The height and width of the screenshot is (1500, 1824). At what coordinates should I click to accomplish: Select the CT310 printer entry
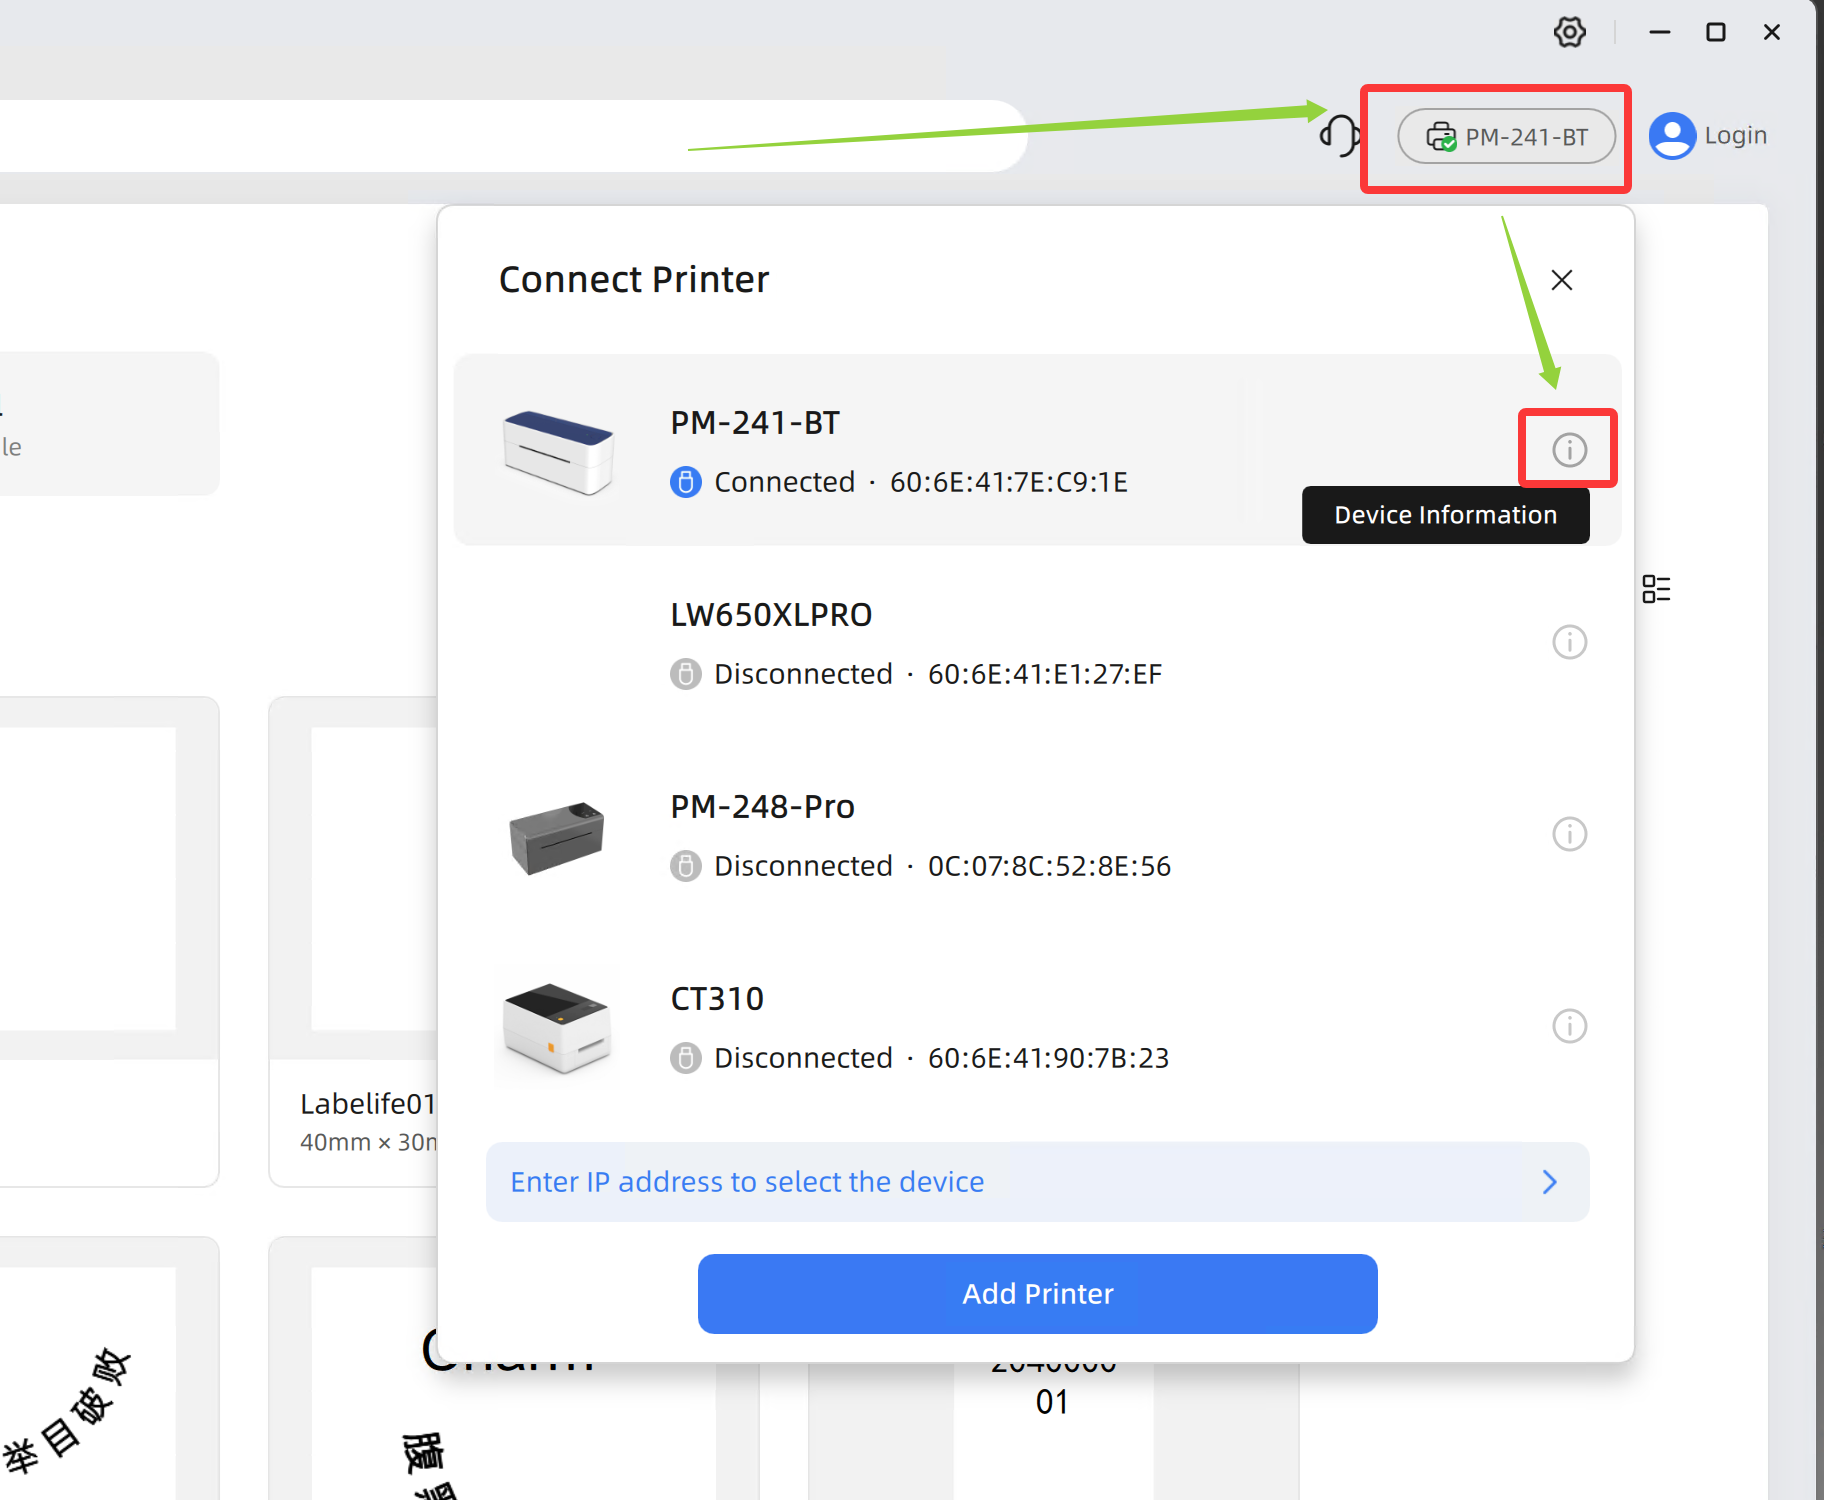pyautogui.click(x=1037, y=1026)
